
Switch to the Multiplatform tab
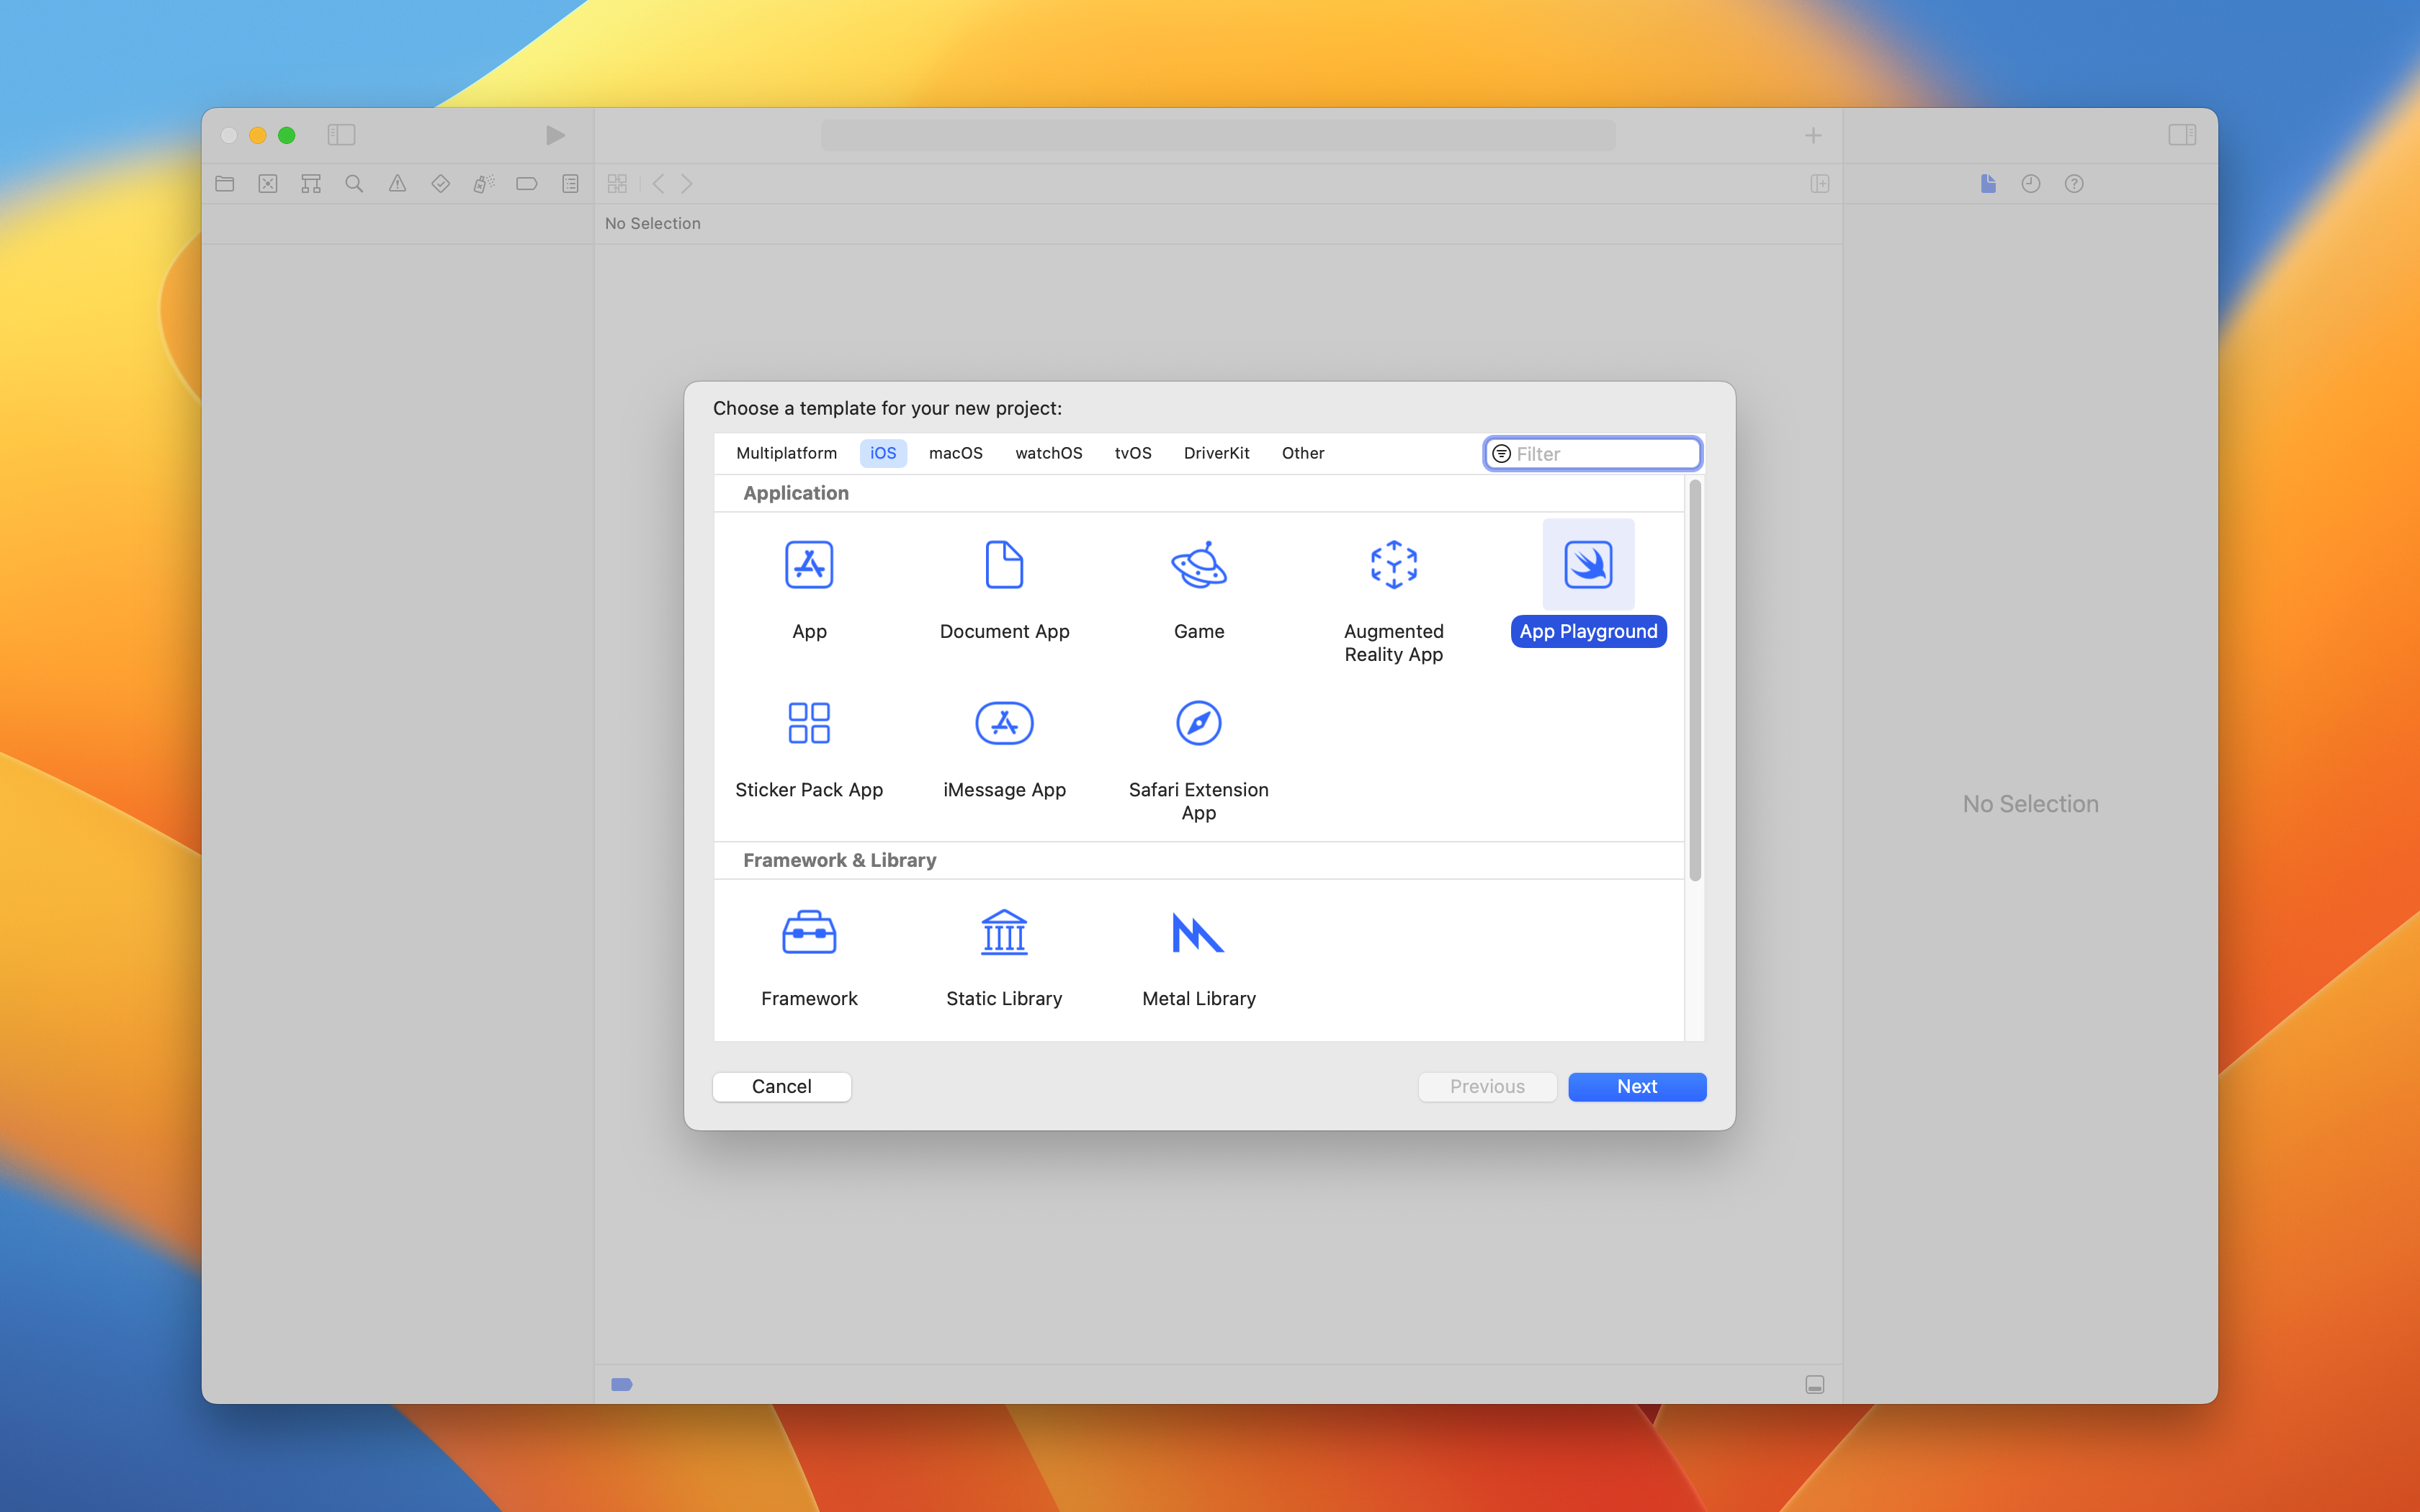pos(786,453)
